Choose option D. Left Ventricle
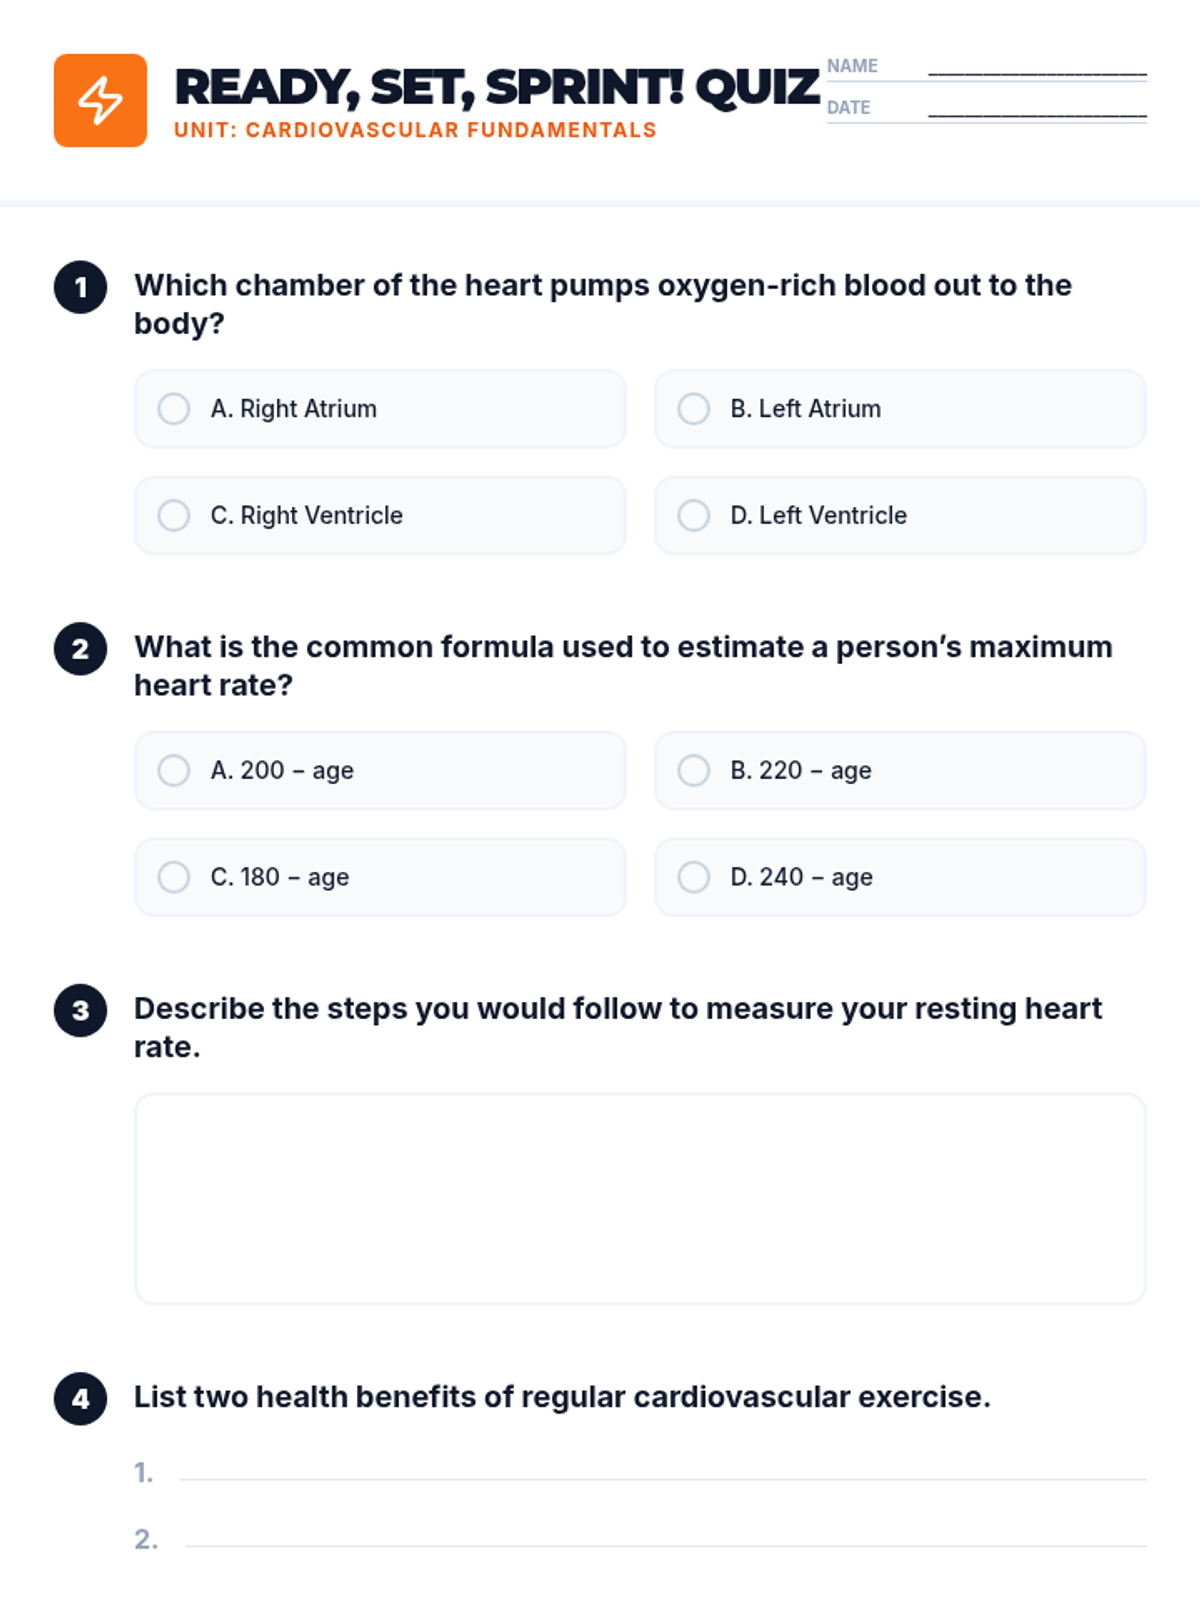Screen dimensions: 1200x1600 coord(694,515)
